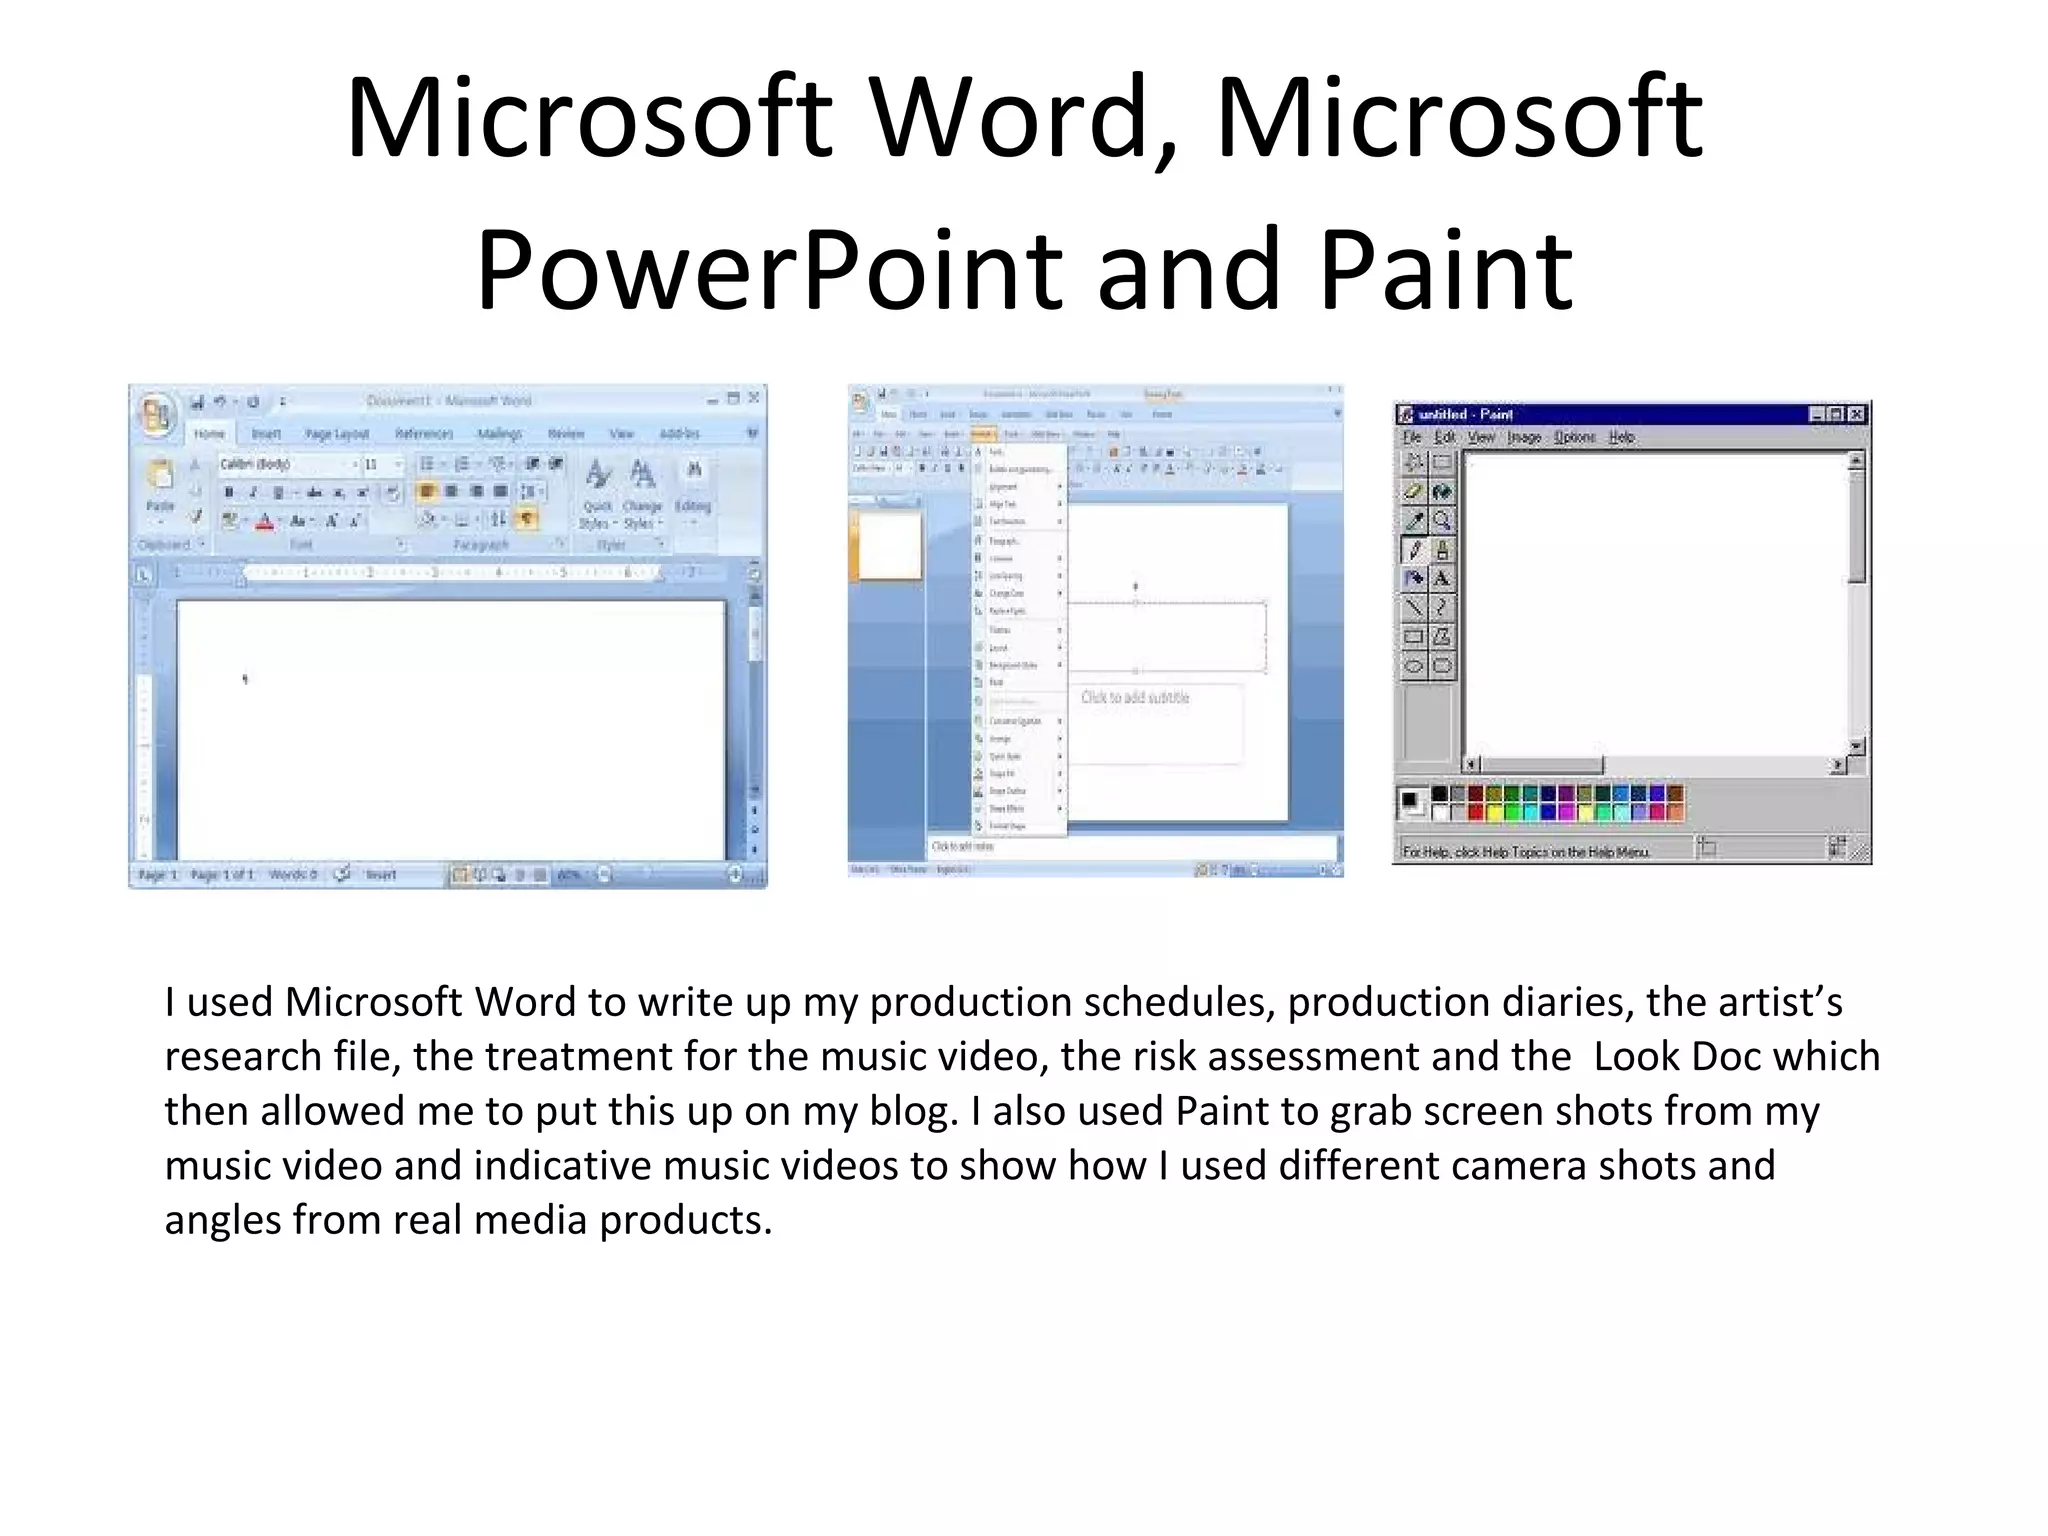Toggle Center alignment in Word
Viewport: 2048px width, 1536px height.
[x=452, y=491]
